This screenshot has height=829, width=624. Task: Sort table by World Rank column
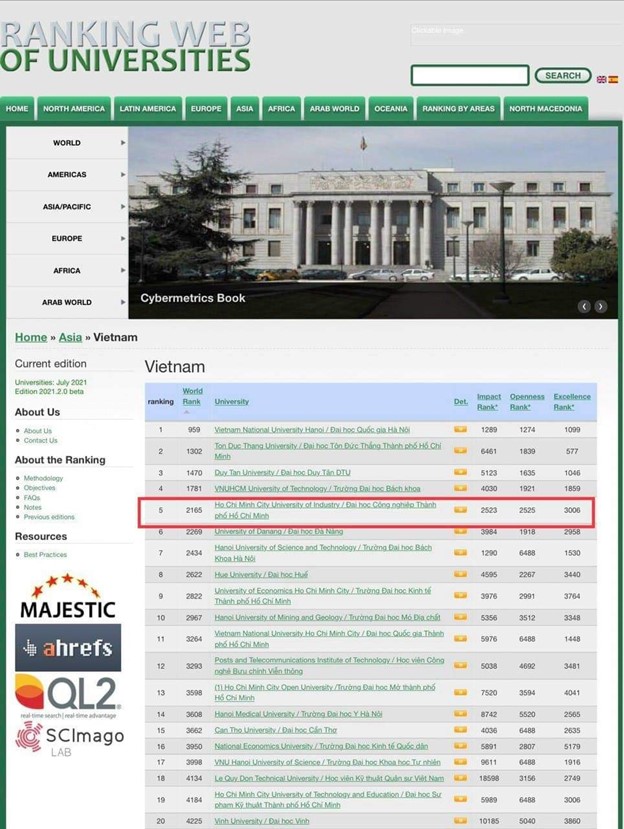point(192,397)
